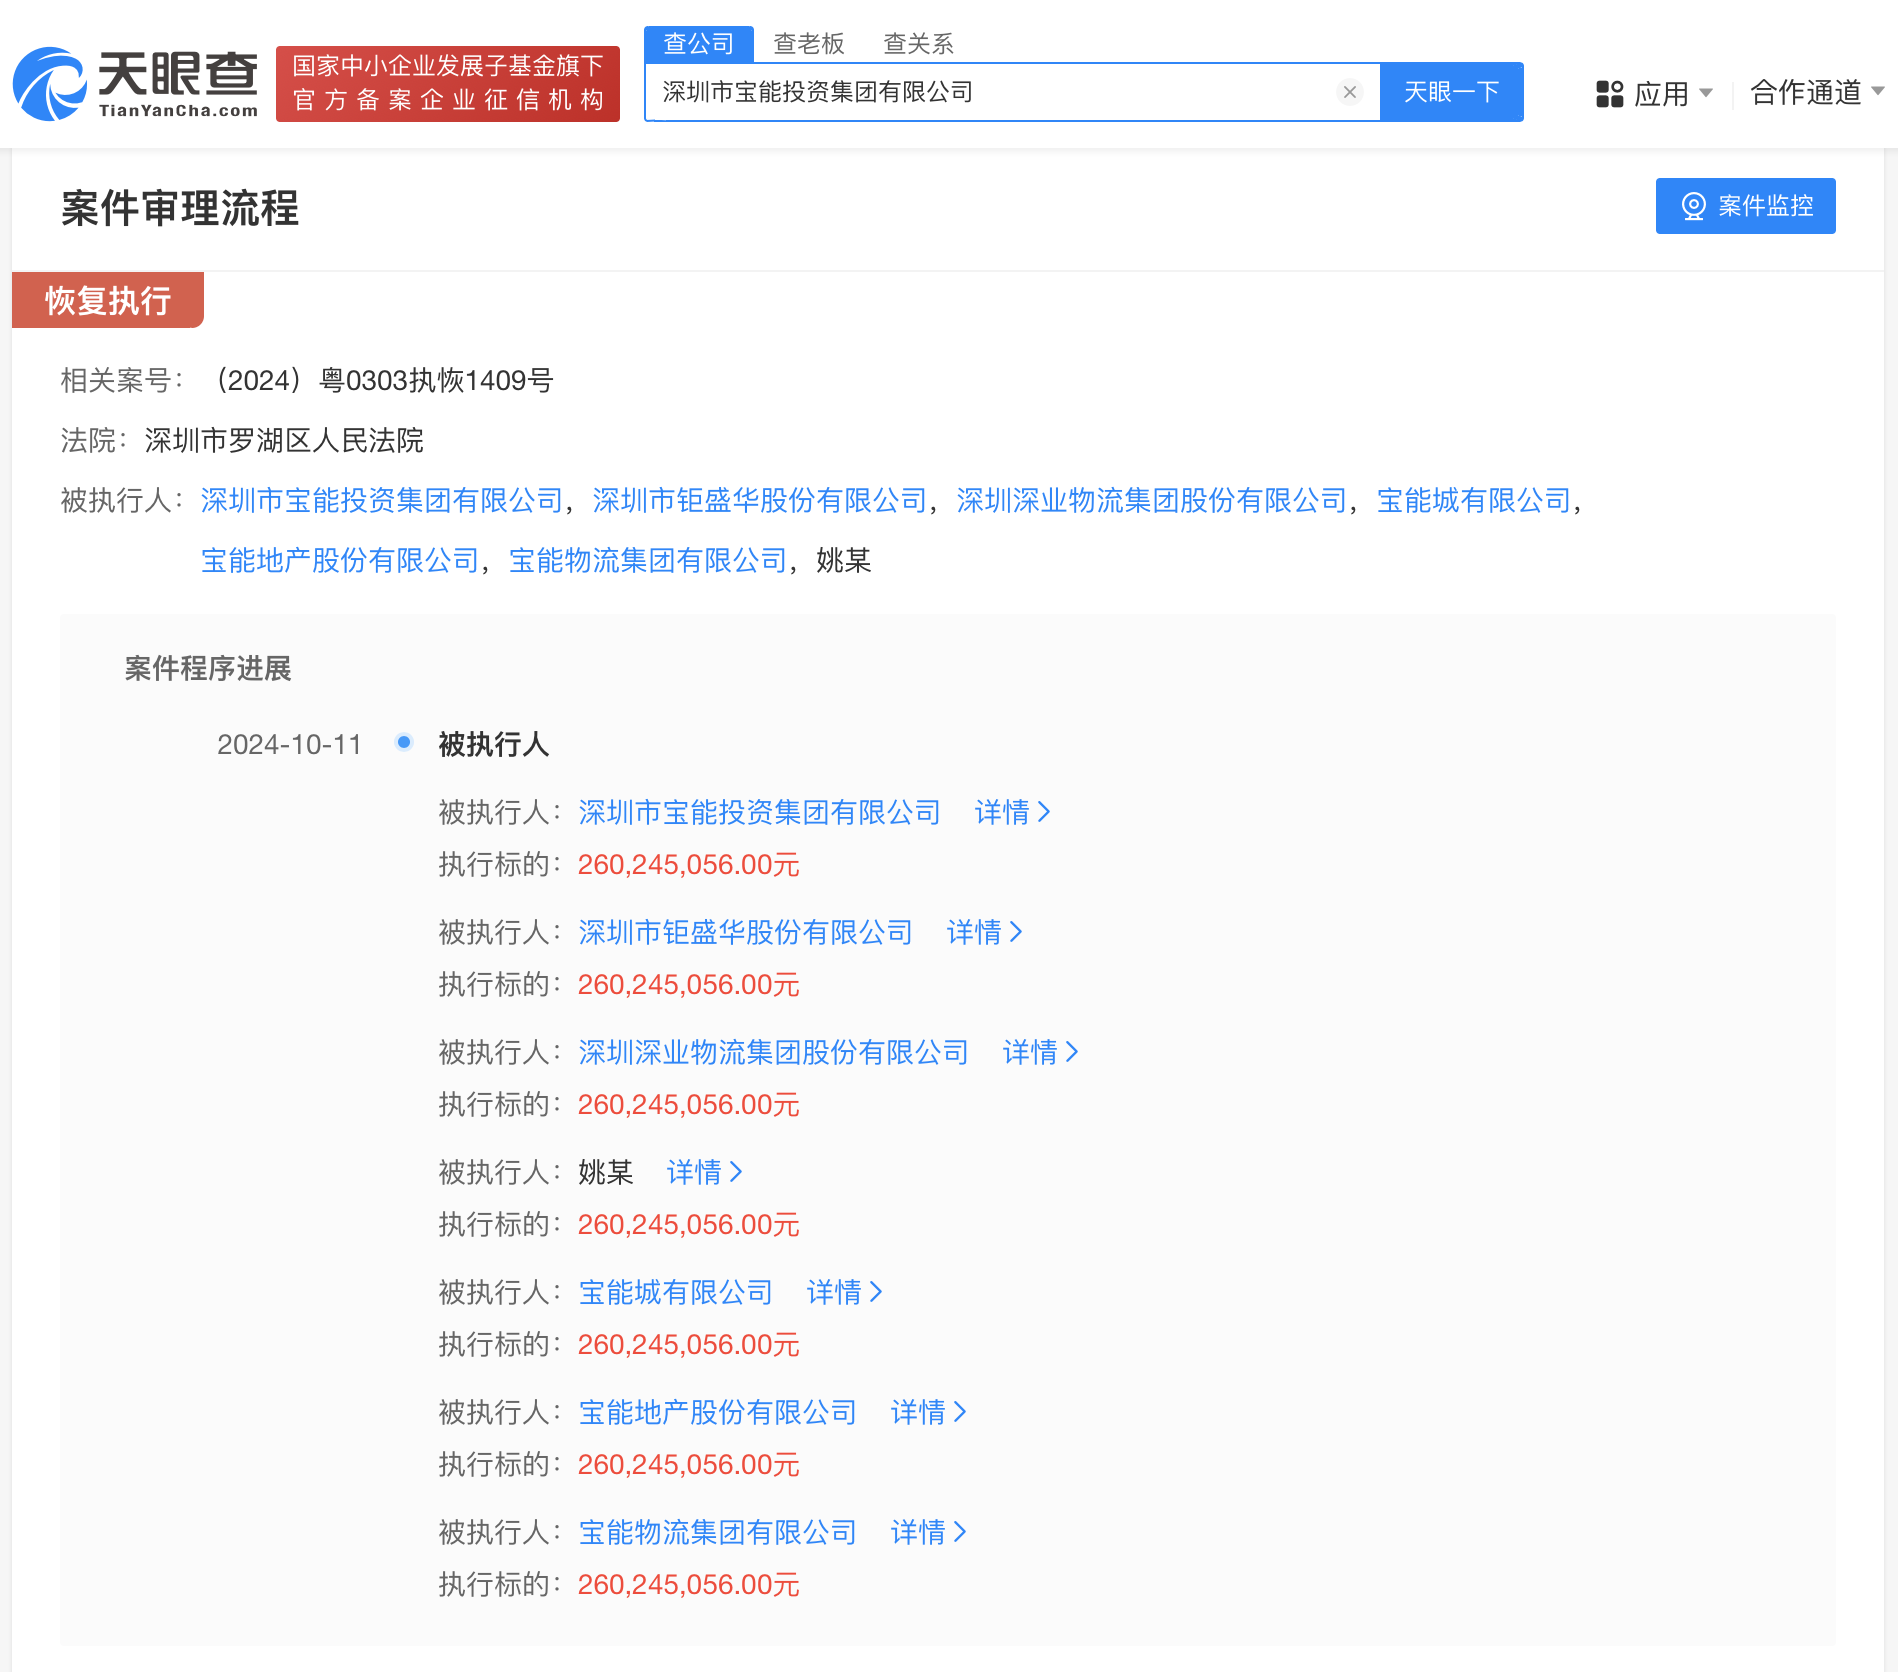This screenshot has height=1672, width=1898.
Task: View 详情 for 宝能地产股份有限公司
Action: coord(928,1412)
